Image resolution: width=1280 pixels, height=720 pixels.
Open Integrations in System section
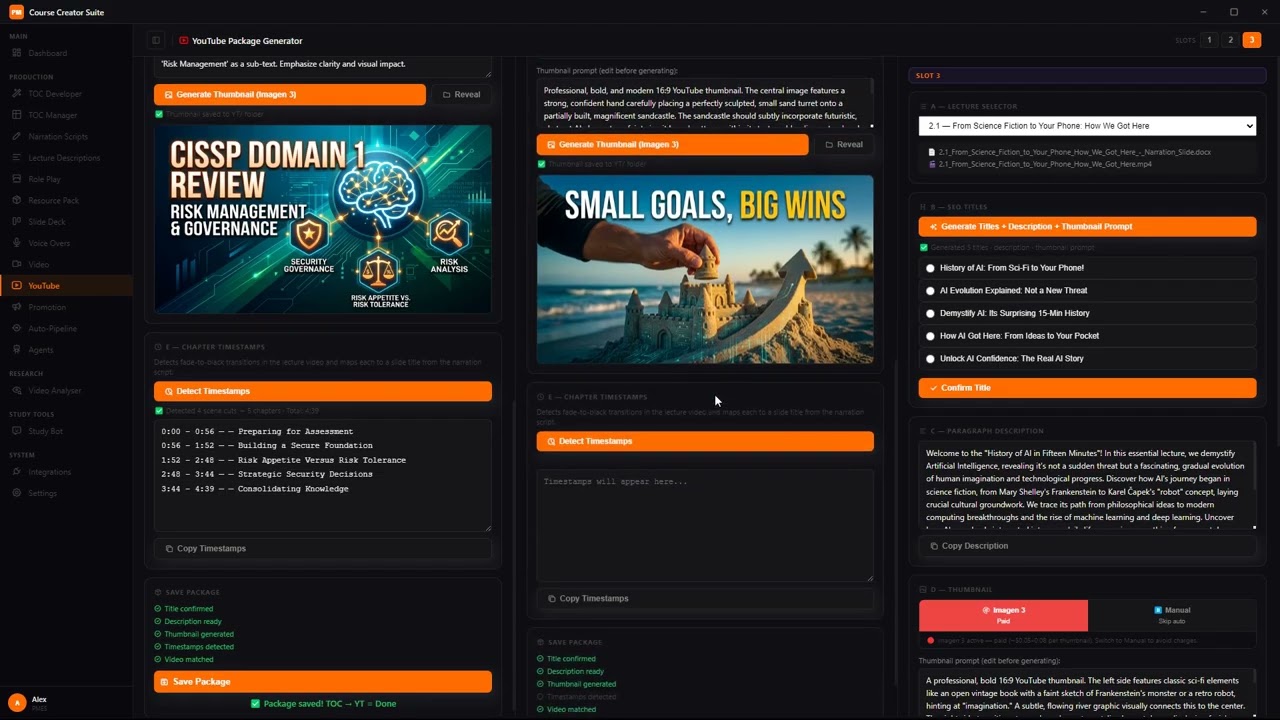[50, 472]
